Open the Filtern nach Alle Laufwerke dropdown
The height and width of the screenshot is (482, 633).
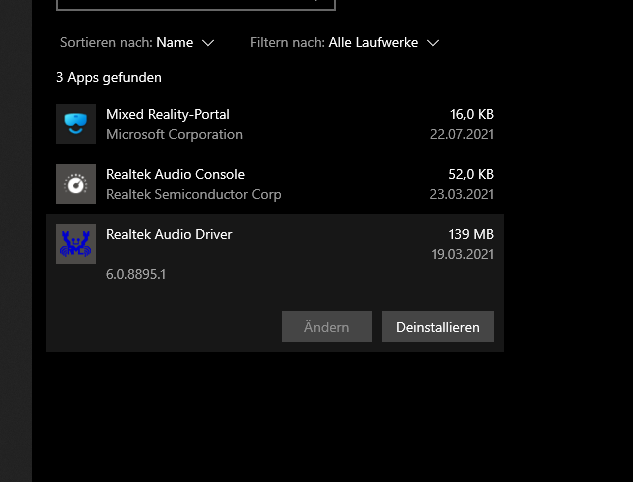(344, 42)
